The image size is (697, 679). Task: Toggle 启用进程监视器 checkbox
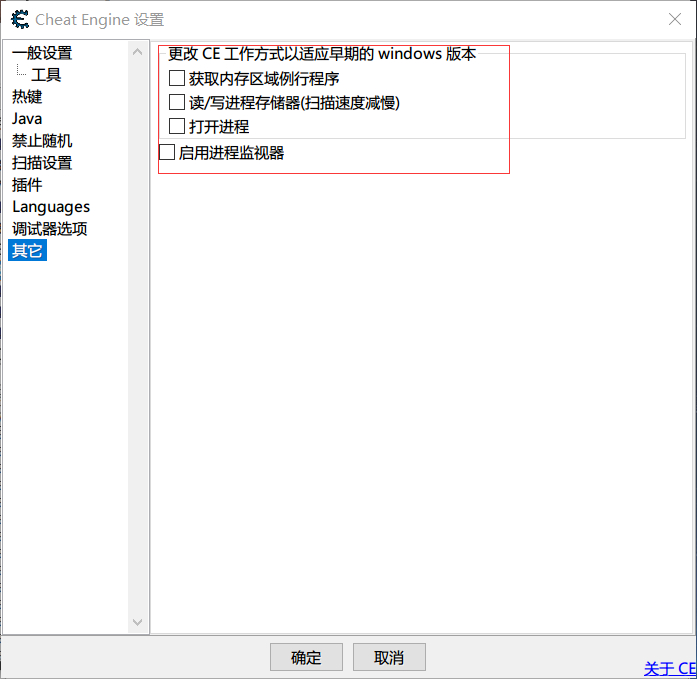tap(167, 152)
